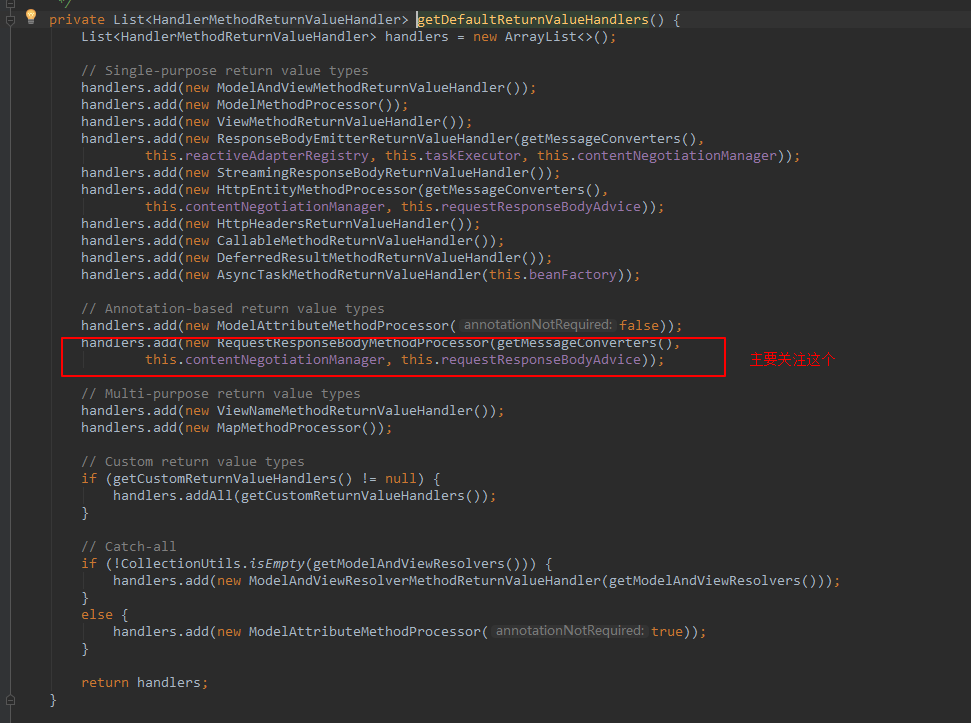This screenshot has height=723, width=971.
Task: Click the fold end marker at method closing brace
Action: click(x=10, y=698)
